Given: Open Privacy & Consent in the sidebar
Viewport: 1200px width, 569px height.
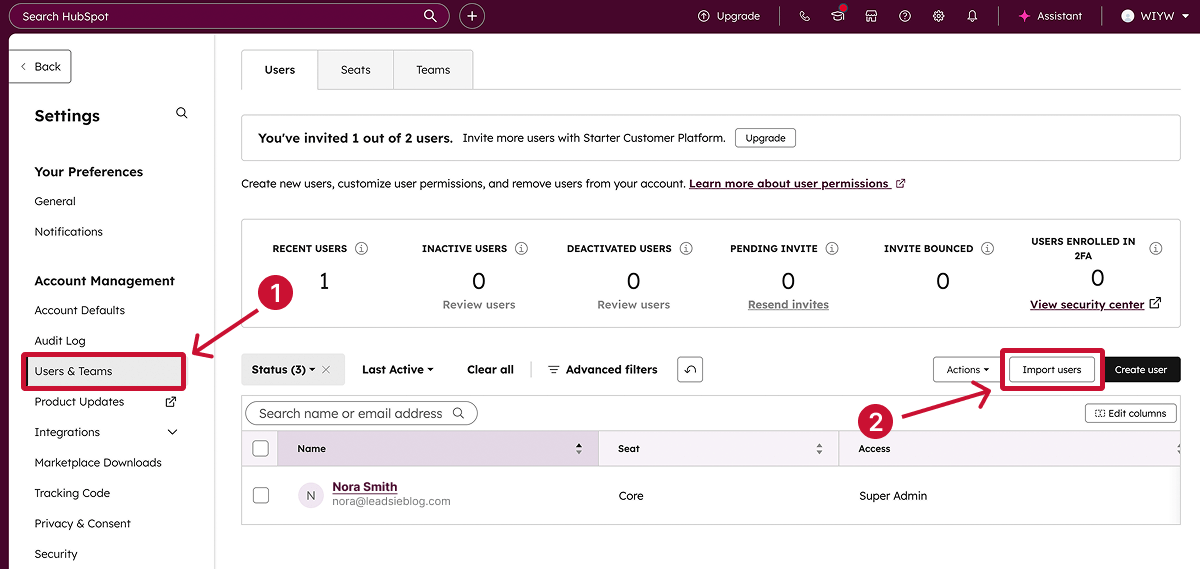Looking at the screenshot, I should tap(82, 524).
